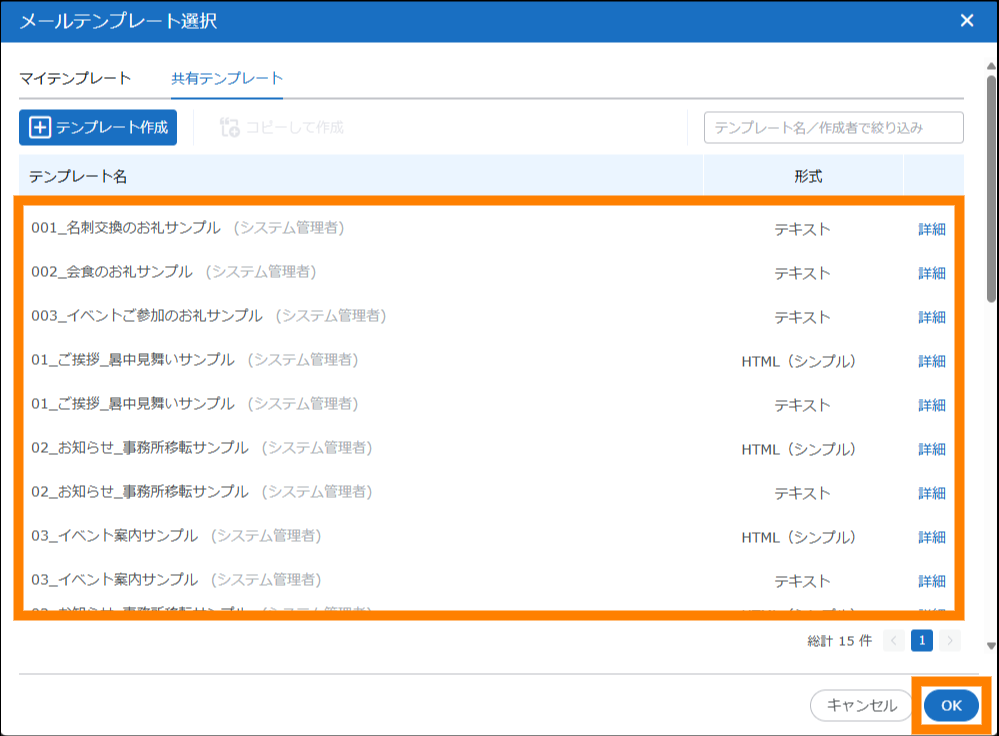The image size is (999, 736).
Task: Click the plus icon on テンプレート作成 button
Action: coord(40,128)
